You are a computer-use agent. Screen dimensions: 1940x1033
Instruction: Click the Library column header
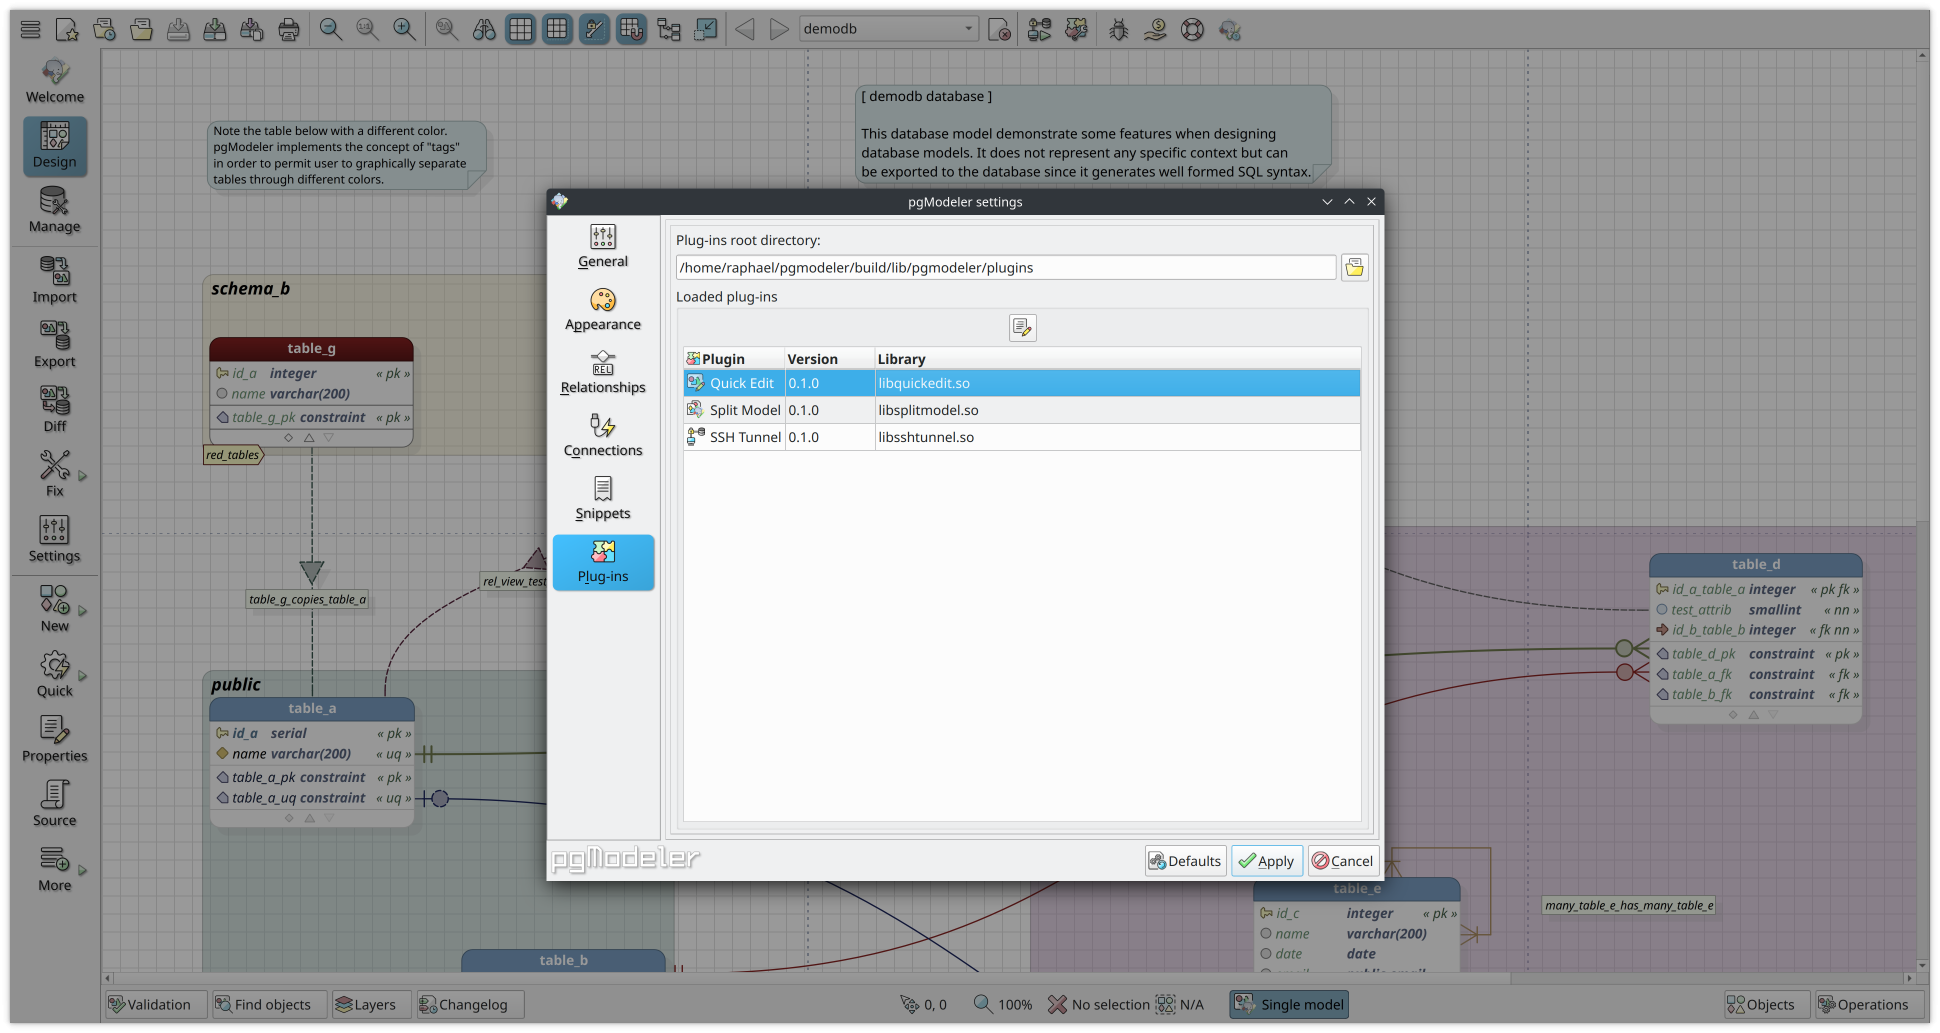pyautogui.click(x=1117, y=359)
